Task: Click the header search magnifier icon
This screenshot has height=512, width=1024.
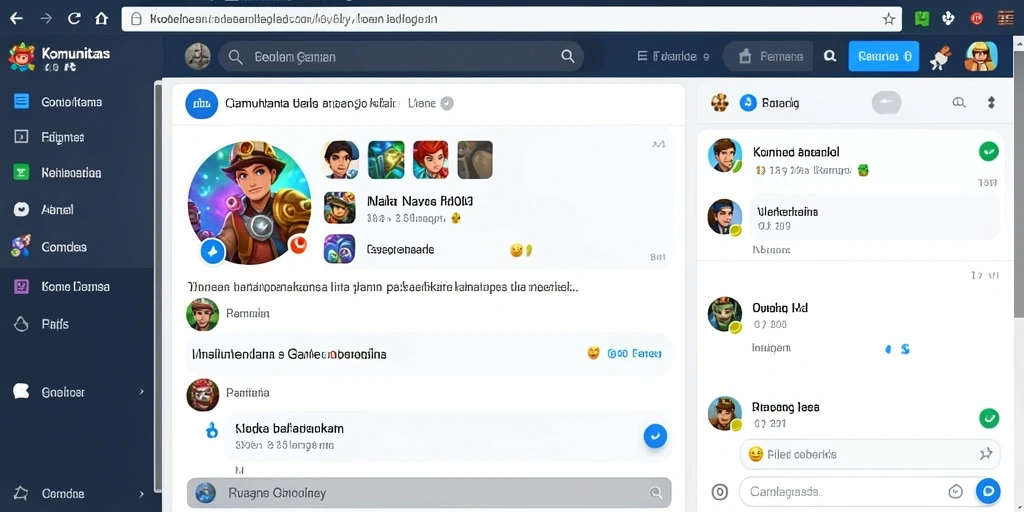Action: pos(830,57)
